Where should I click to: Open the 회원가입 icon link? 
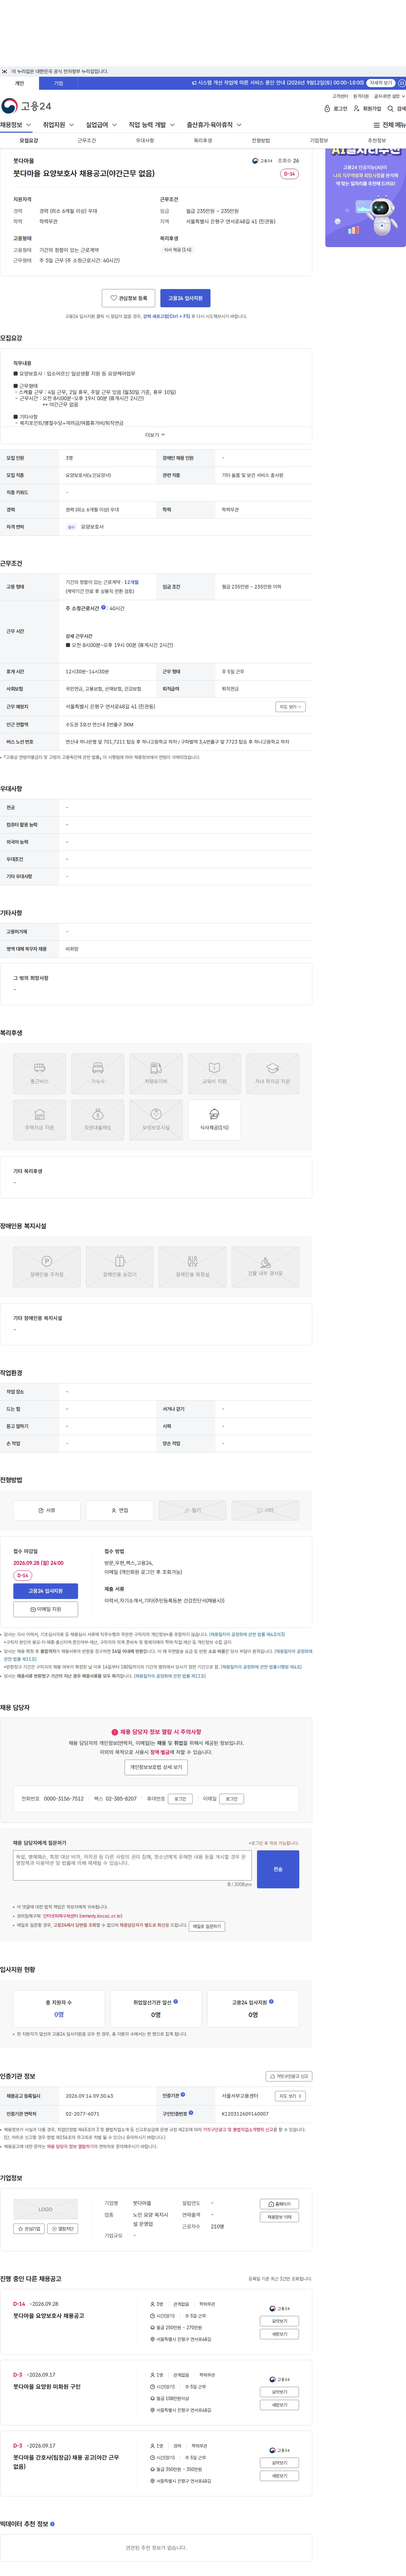[x=367, y=108]
